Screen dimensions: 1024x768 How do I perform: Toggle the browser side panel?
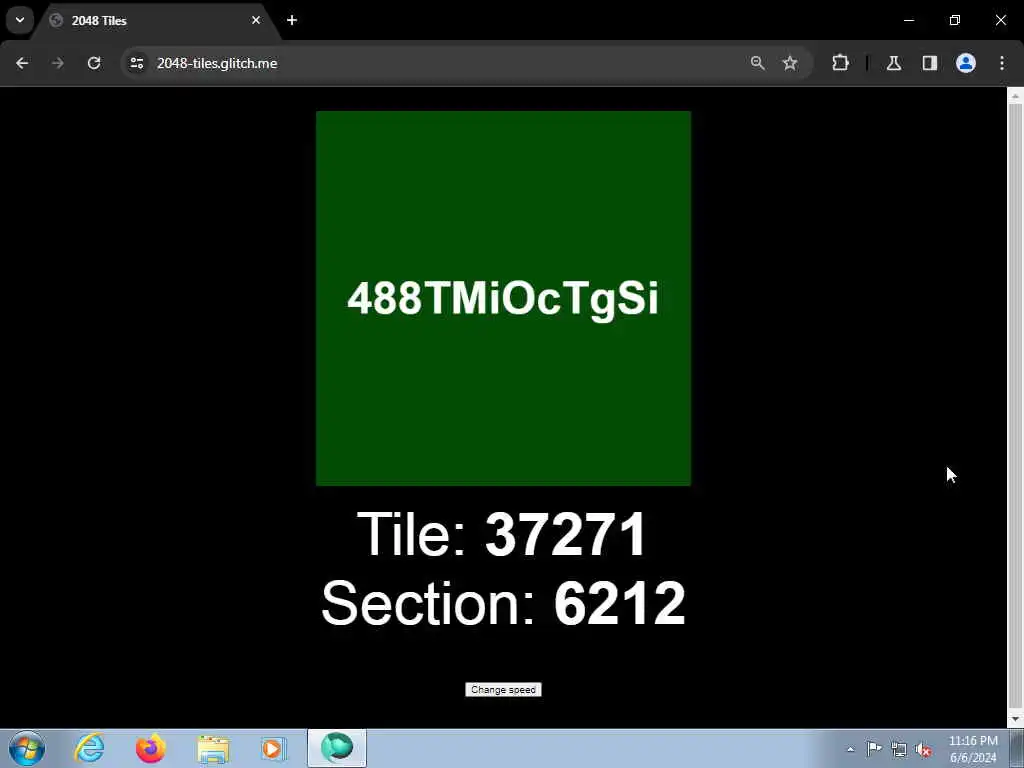[930, 63]
